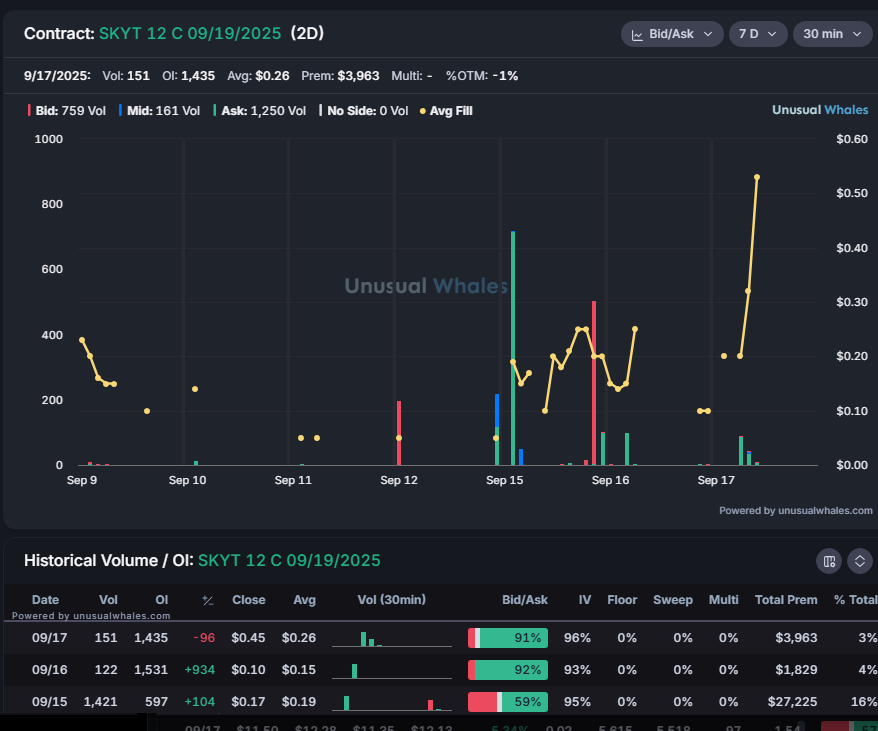Click the Avg: $0.26 stat in header
Image resolution: width=878 pixels, height=731 pixels.
[258, 76]
